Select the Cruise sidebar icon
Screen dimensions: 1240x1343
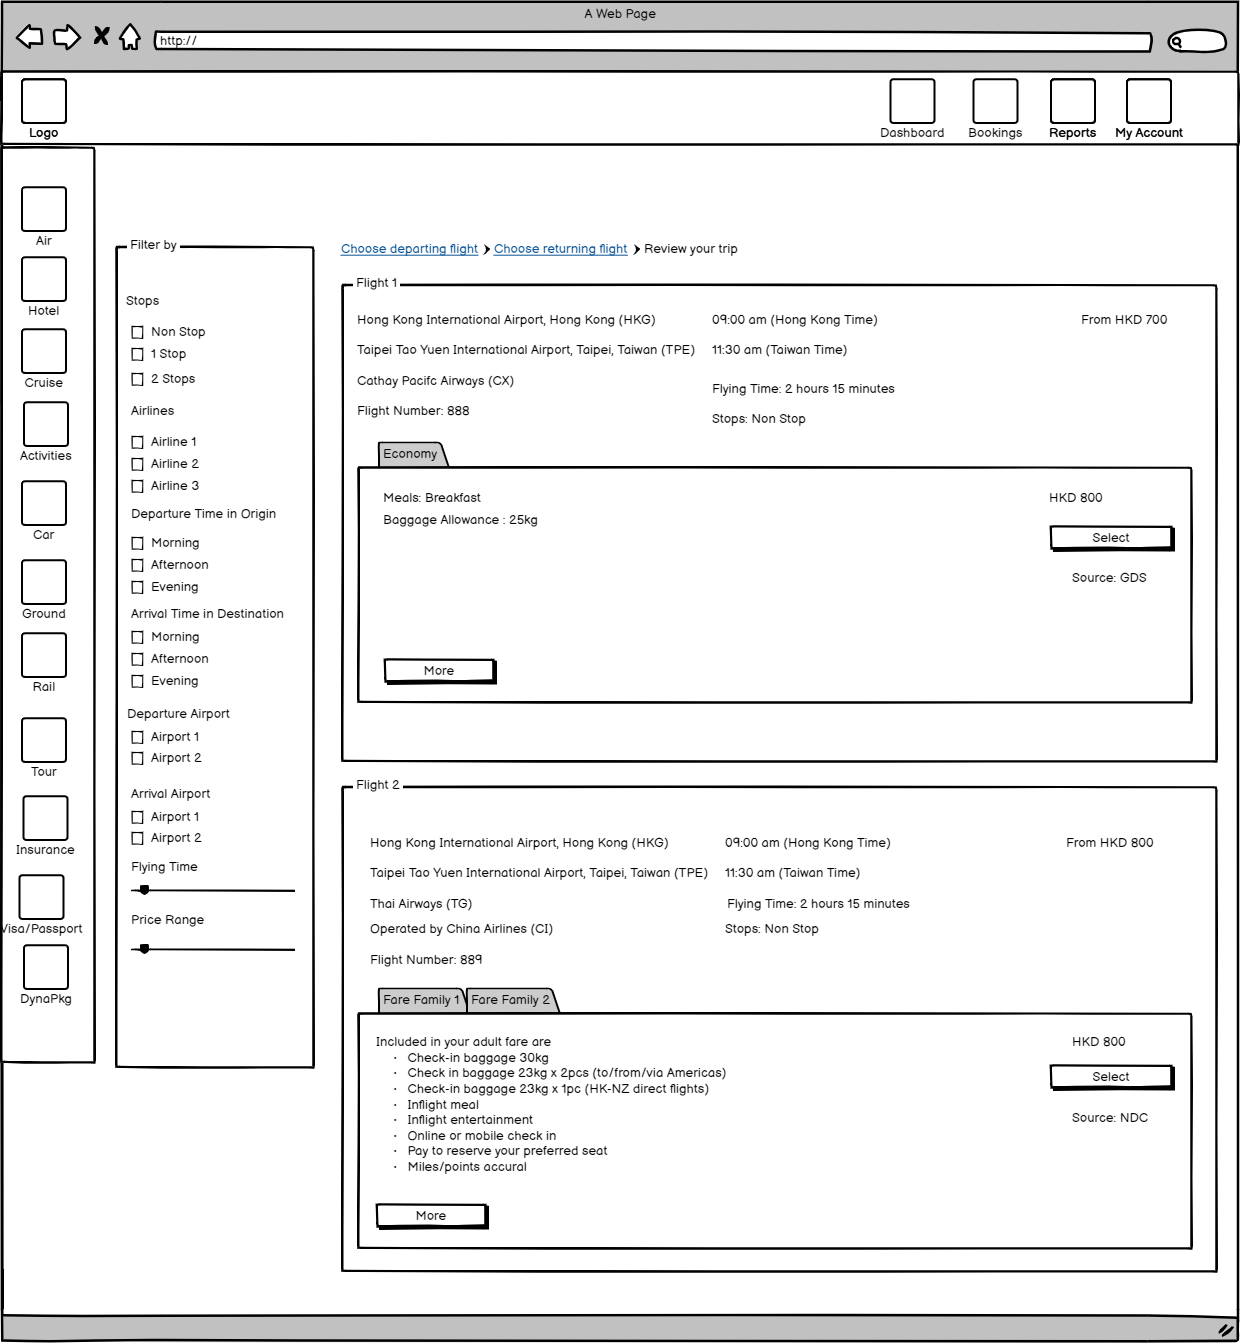pos(44,351)
